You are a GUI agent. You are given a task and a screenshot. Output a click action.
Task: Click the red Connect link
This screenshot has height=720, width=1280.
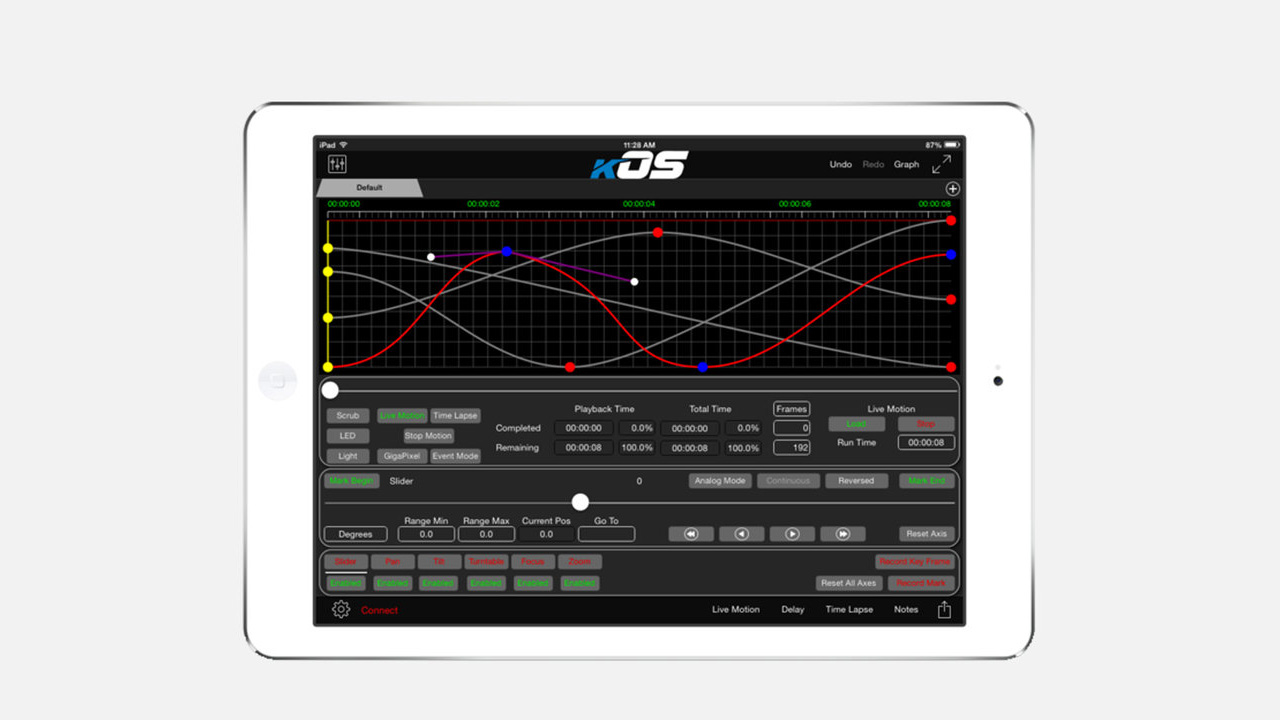[x=379, y=610]
